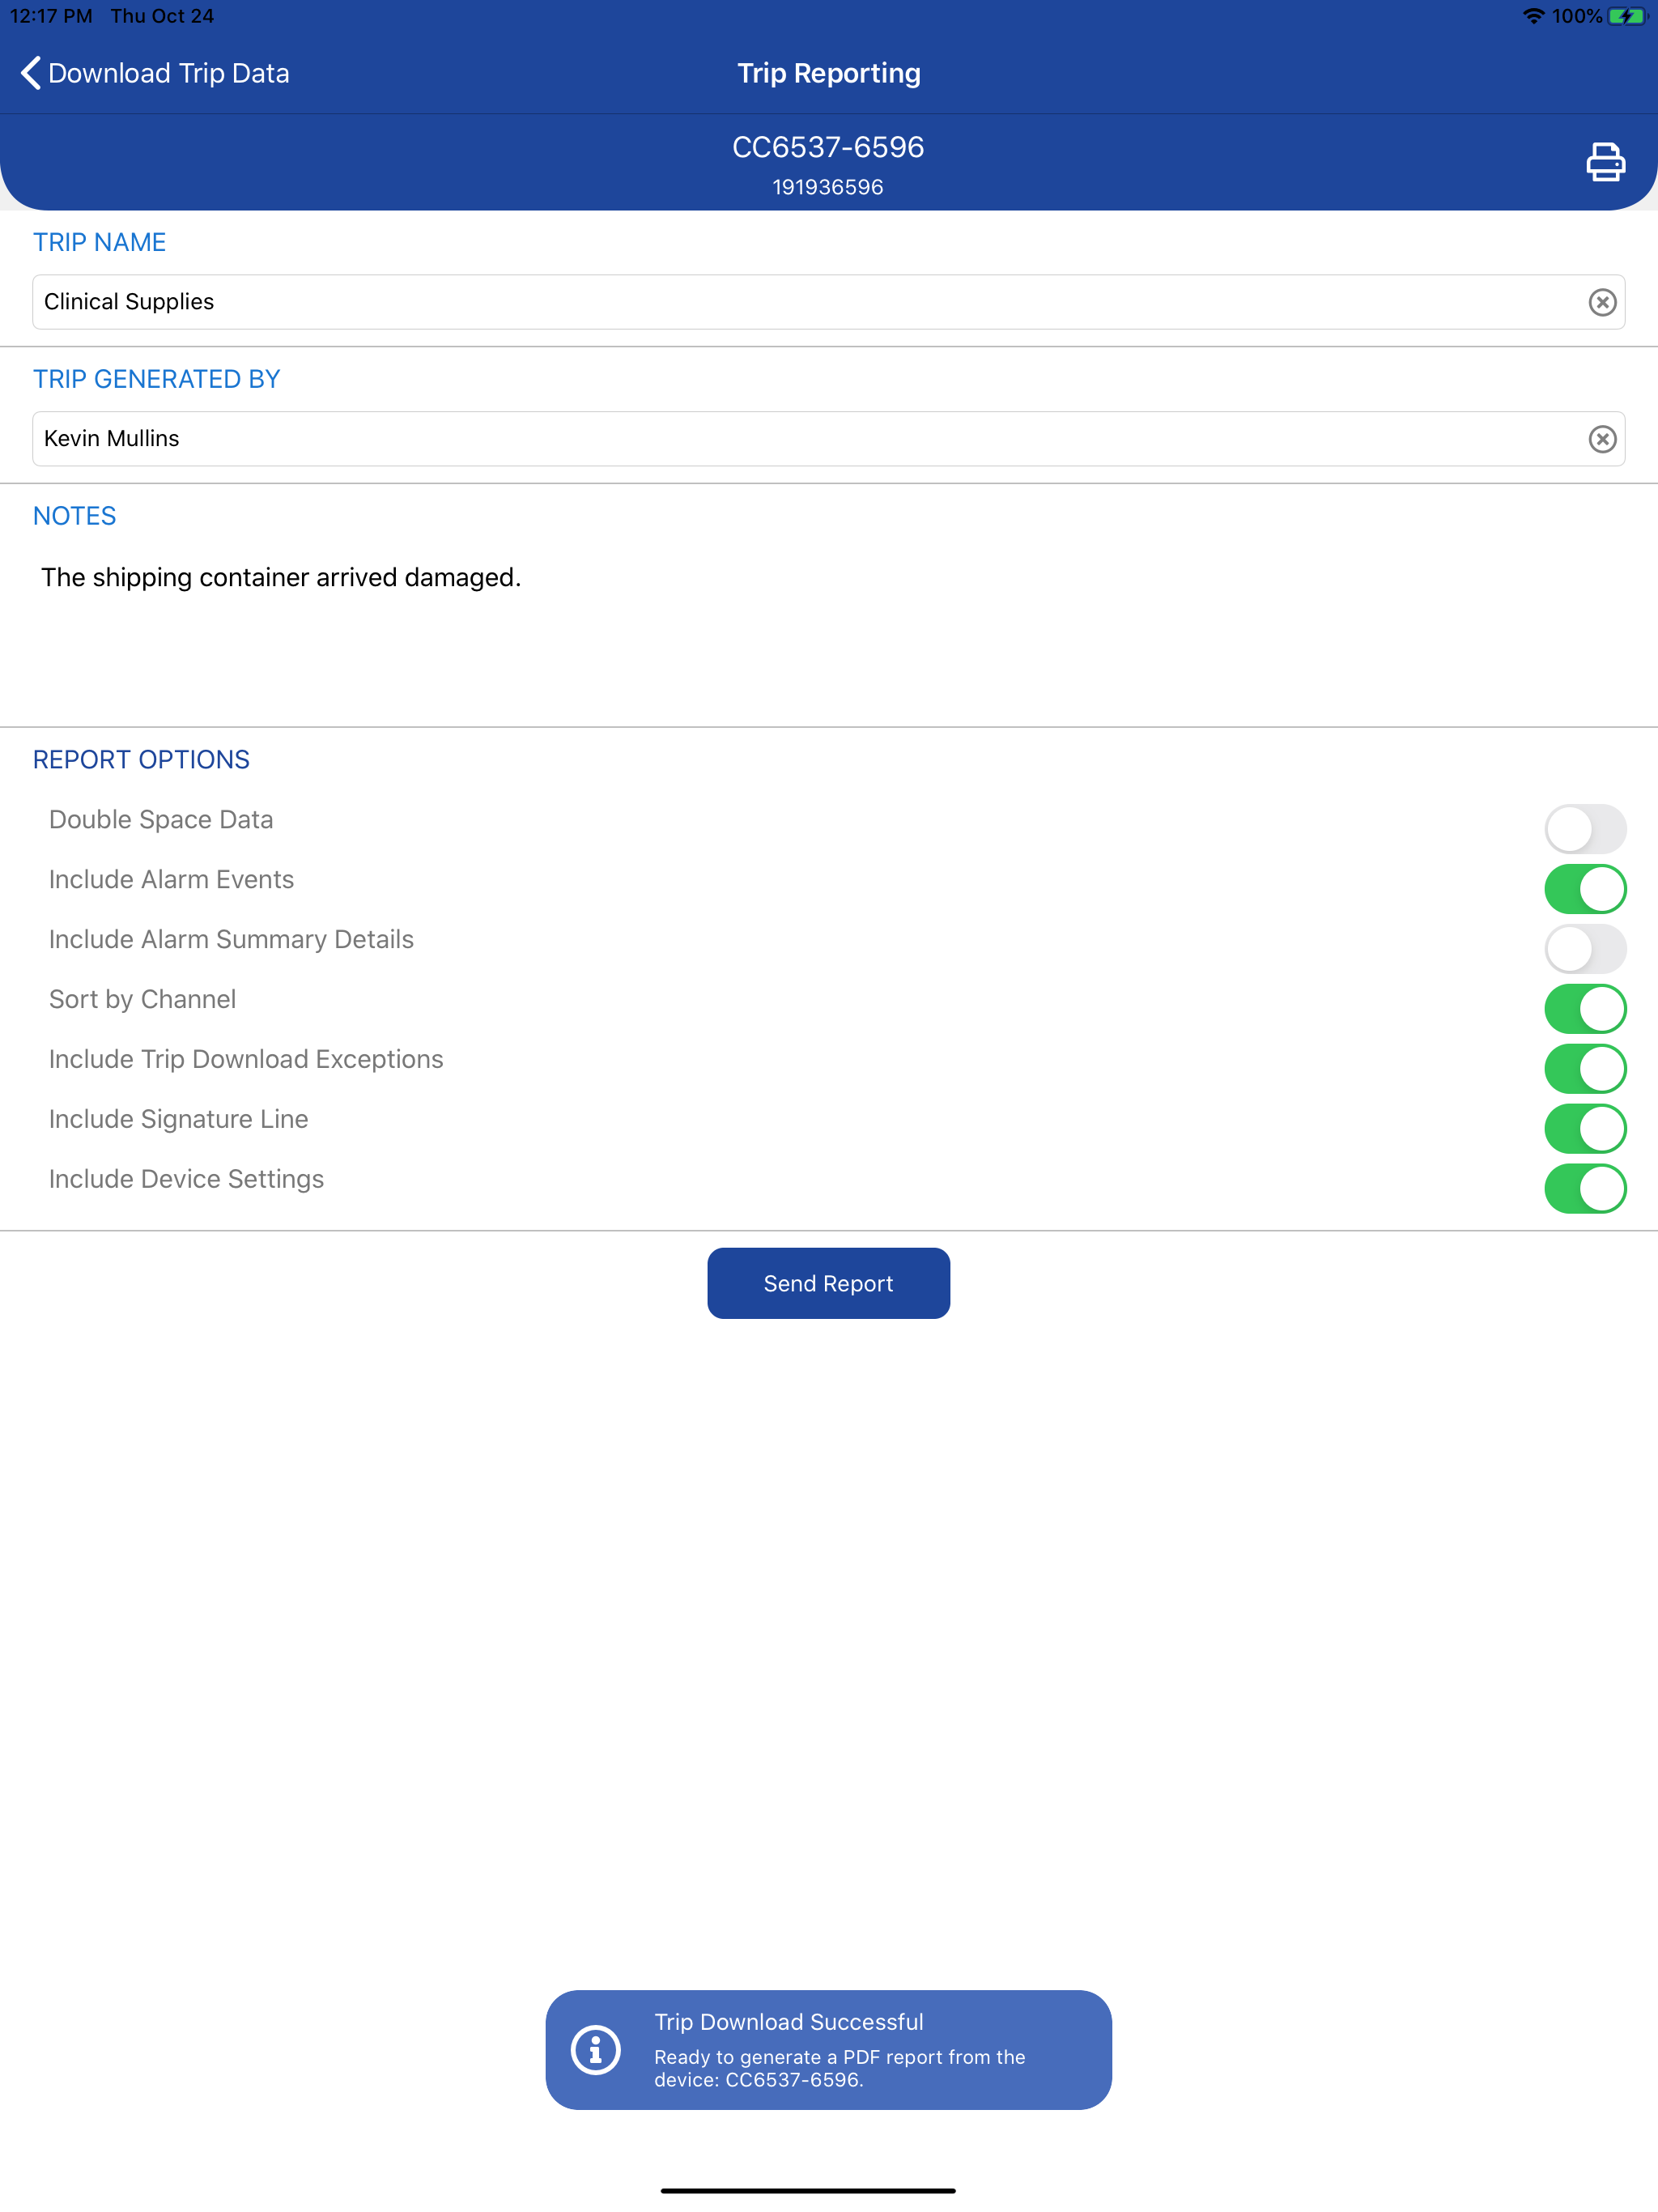The width and height of the screenshot is (1658, 2212).
Task: Disable the Include Signature Line switch
Action: point(1585,1129)
